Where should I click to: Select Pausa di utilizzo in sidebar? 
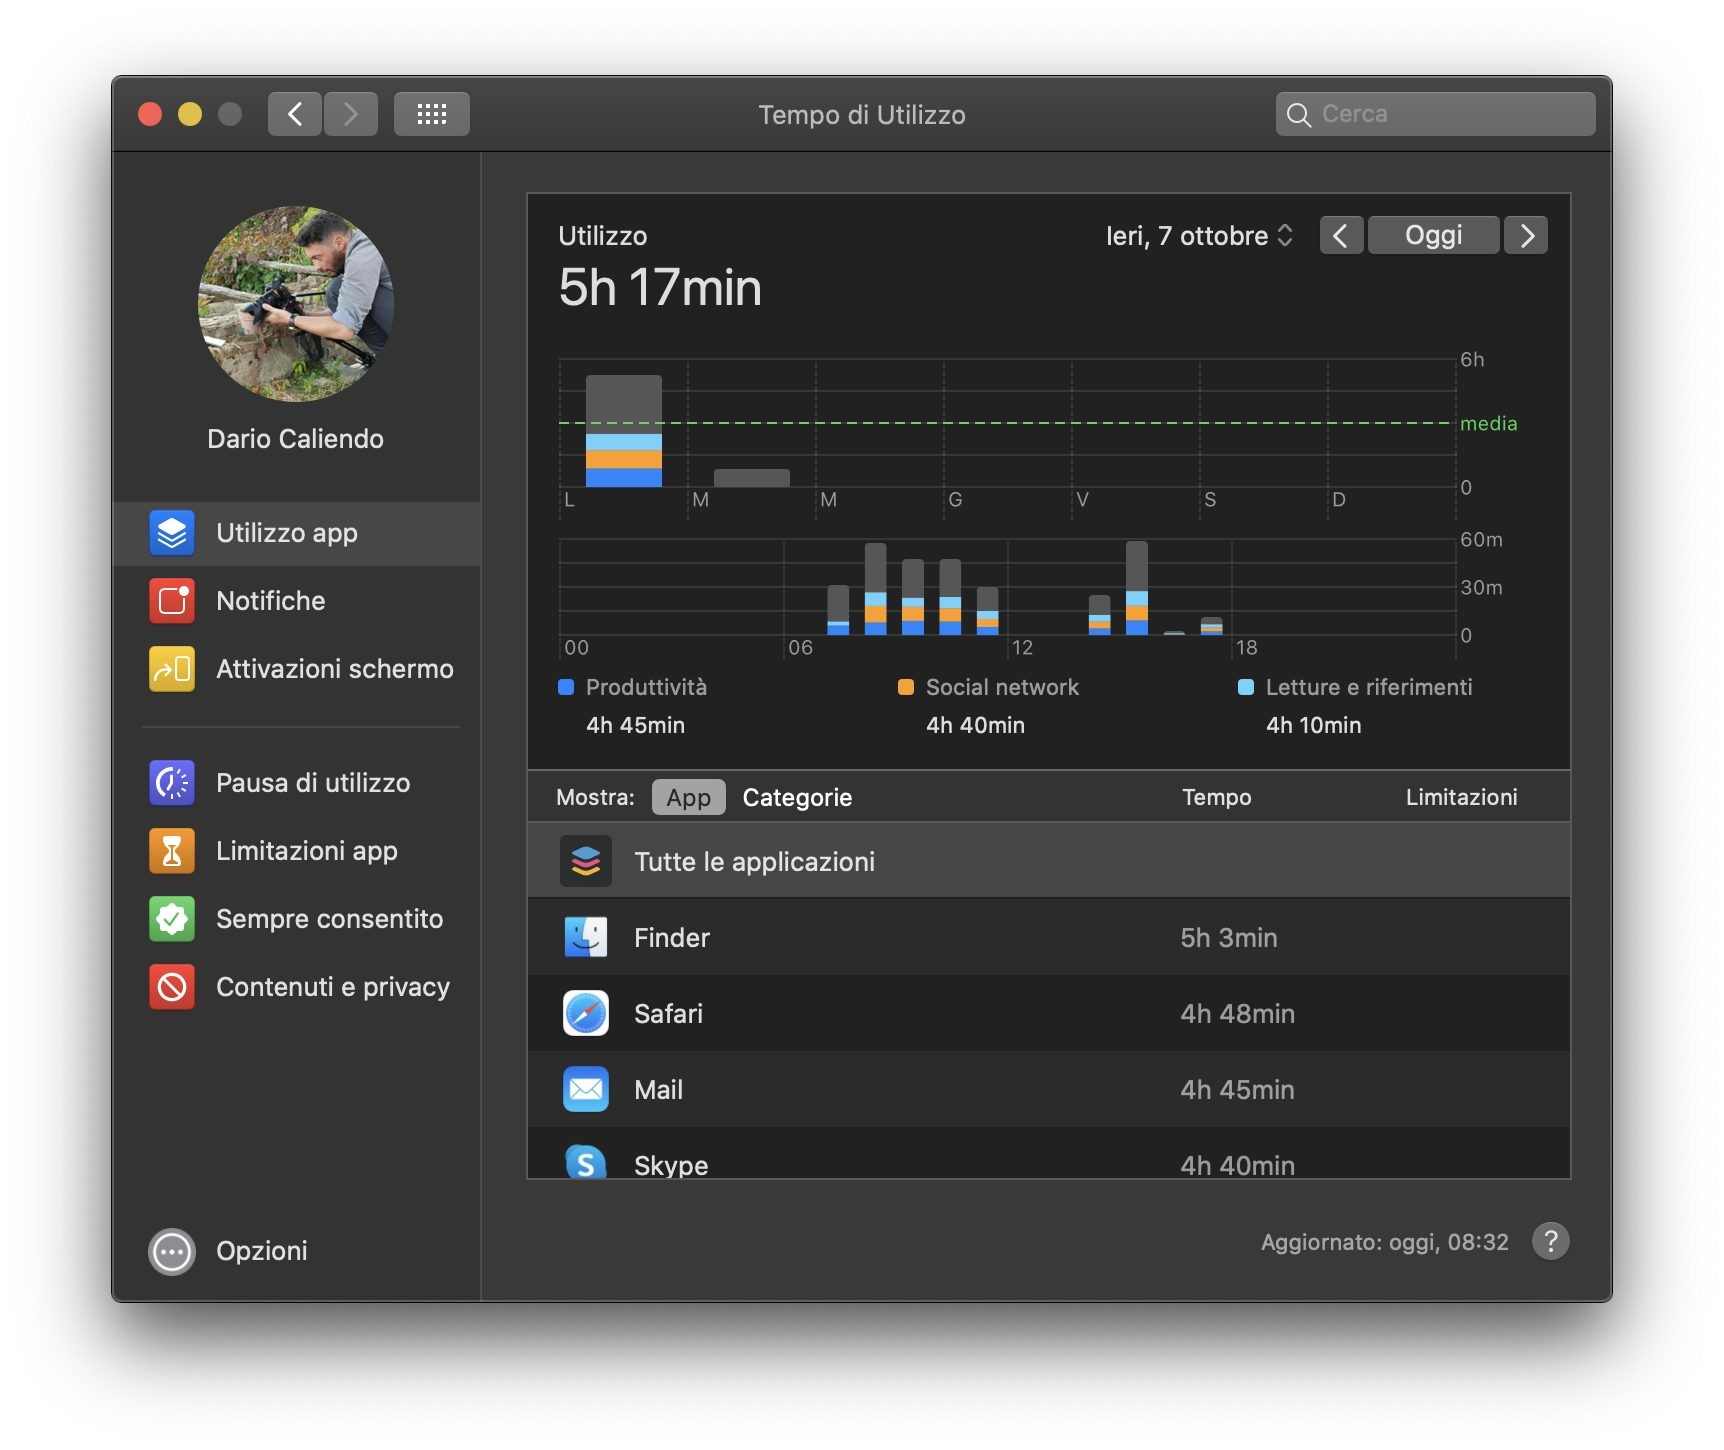click(297, 783)
